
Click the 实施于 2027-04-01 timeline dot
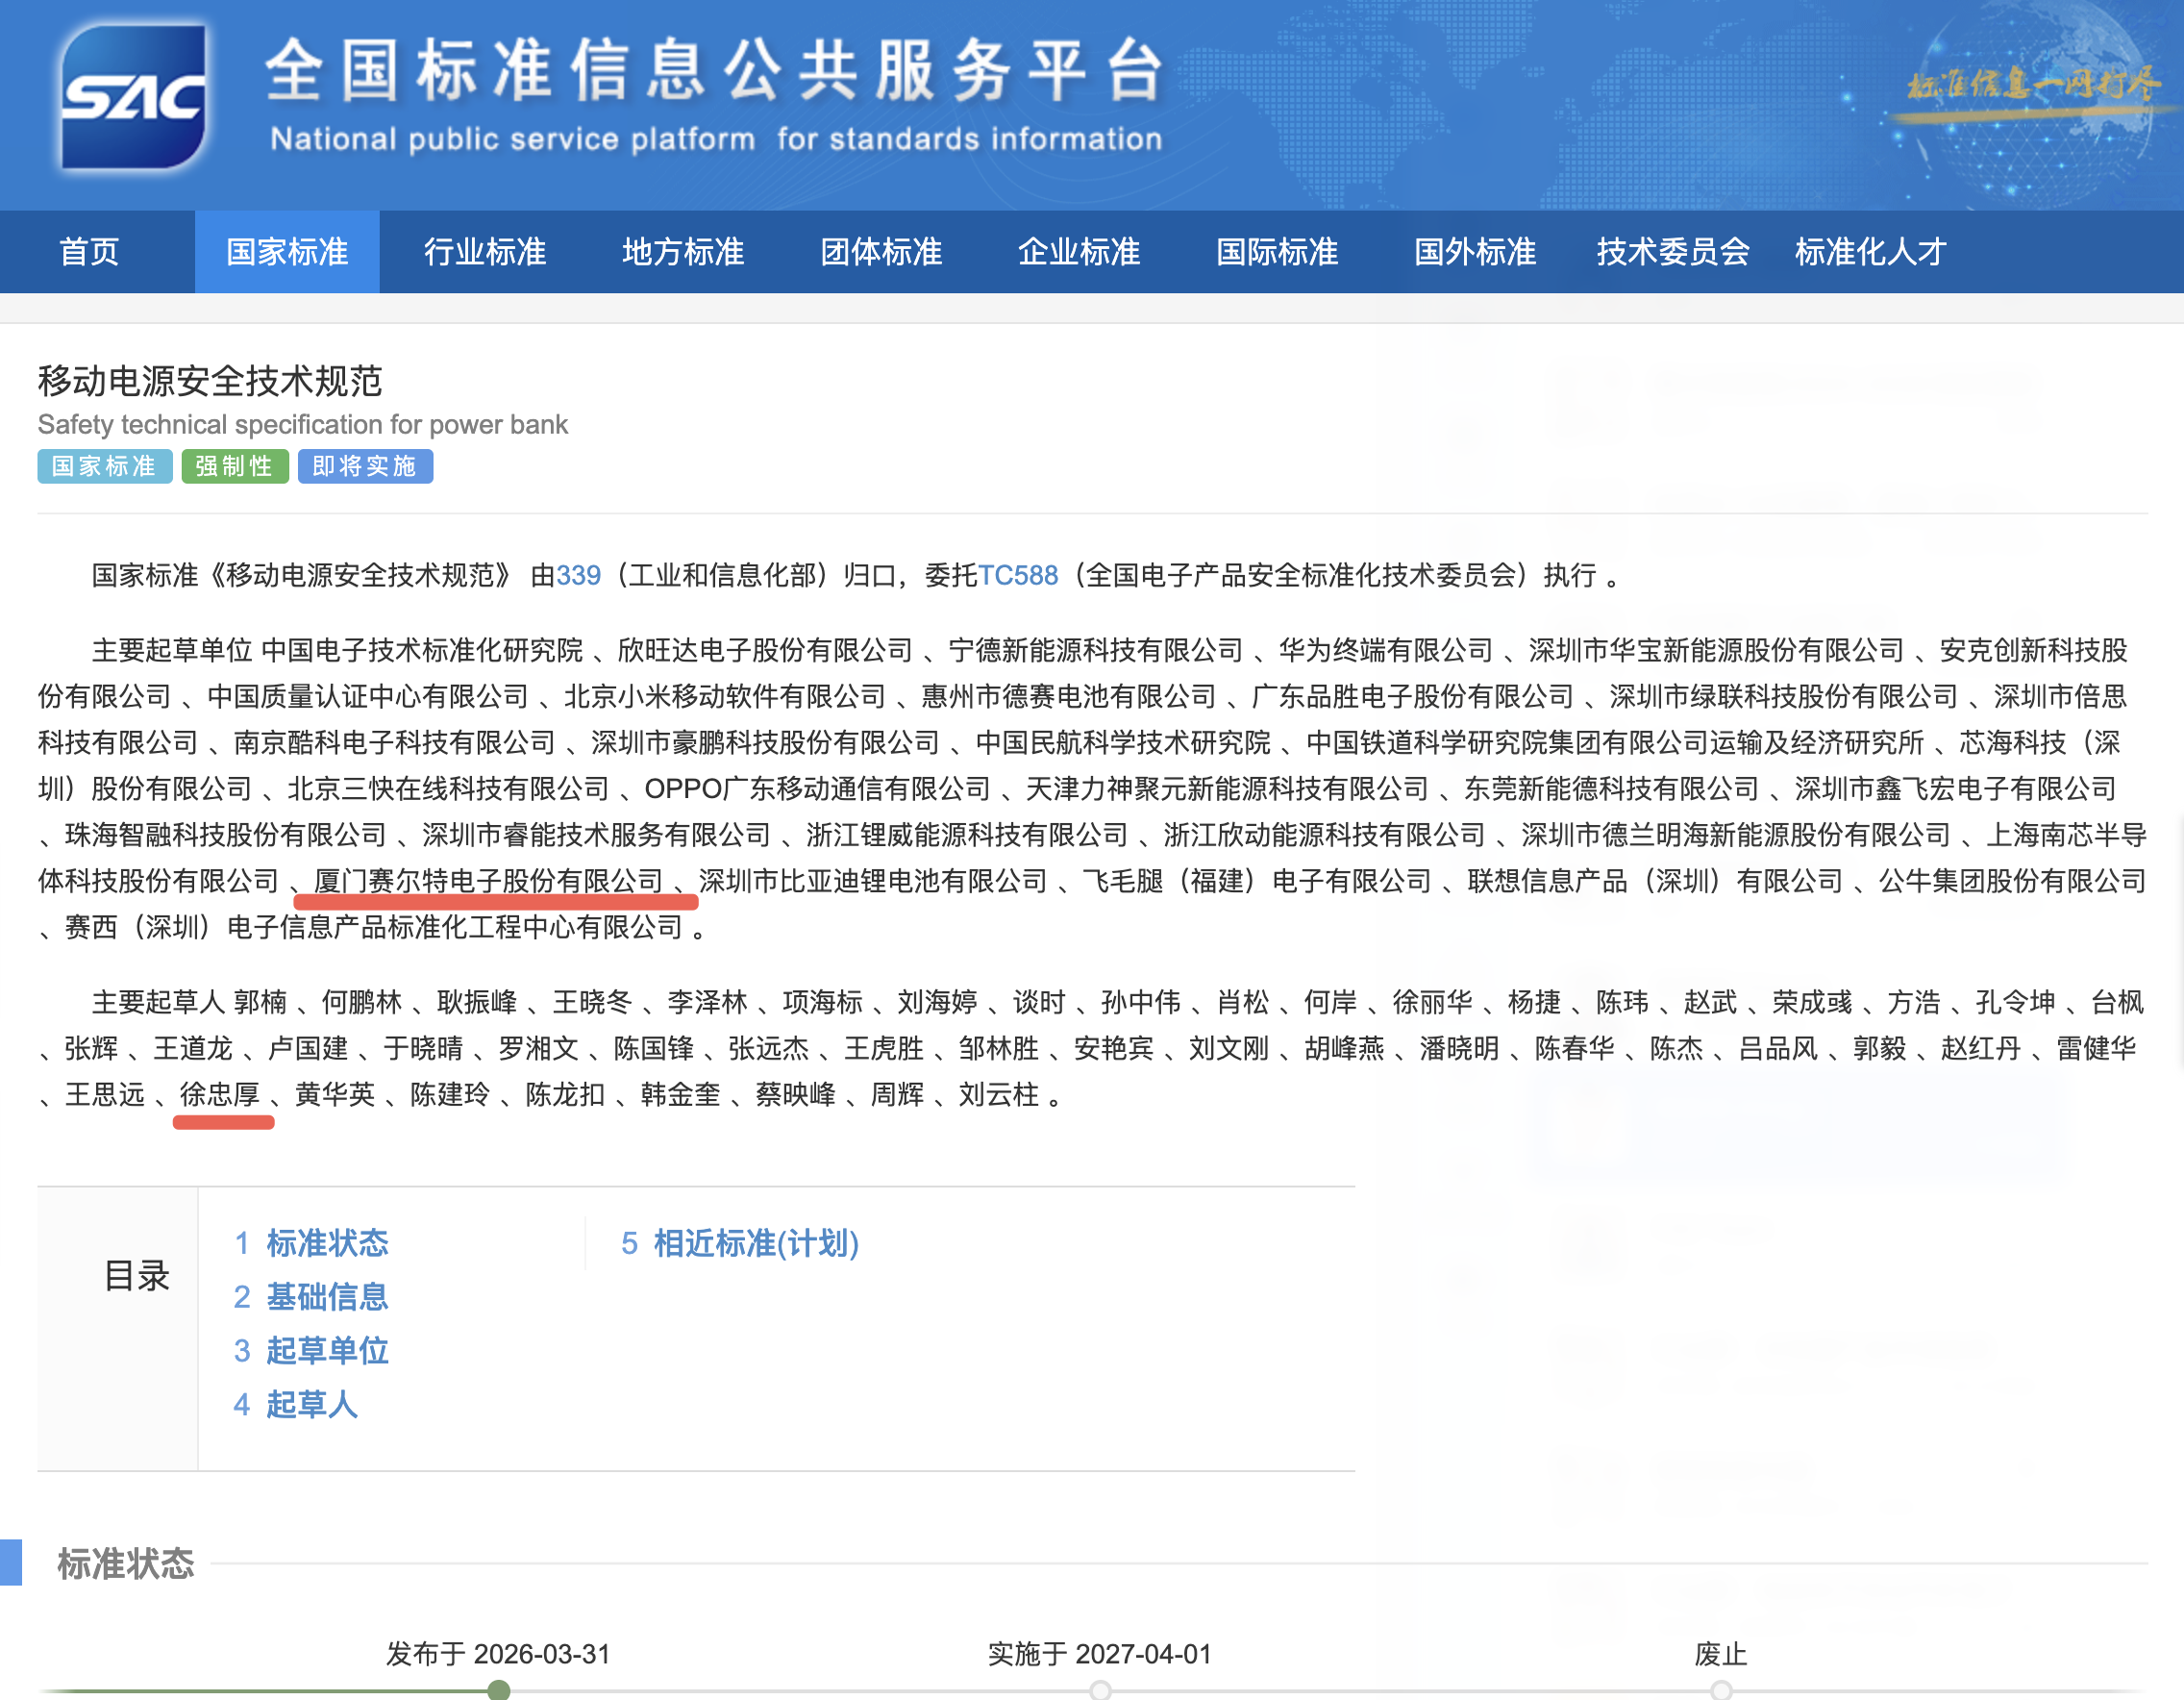pyautogui.click(x=1100, y=1690)
